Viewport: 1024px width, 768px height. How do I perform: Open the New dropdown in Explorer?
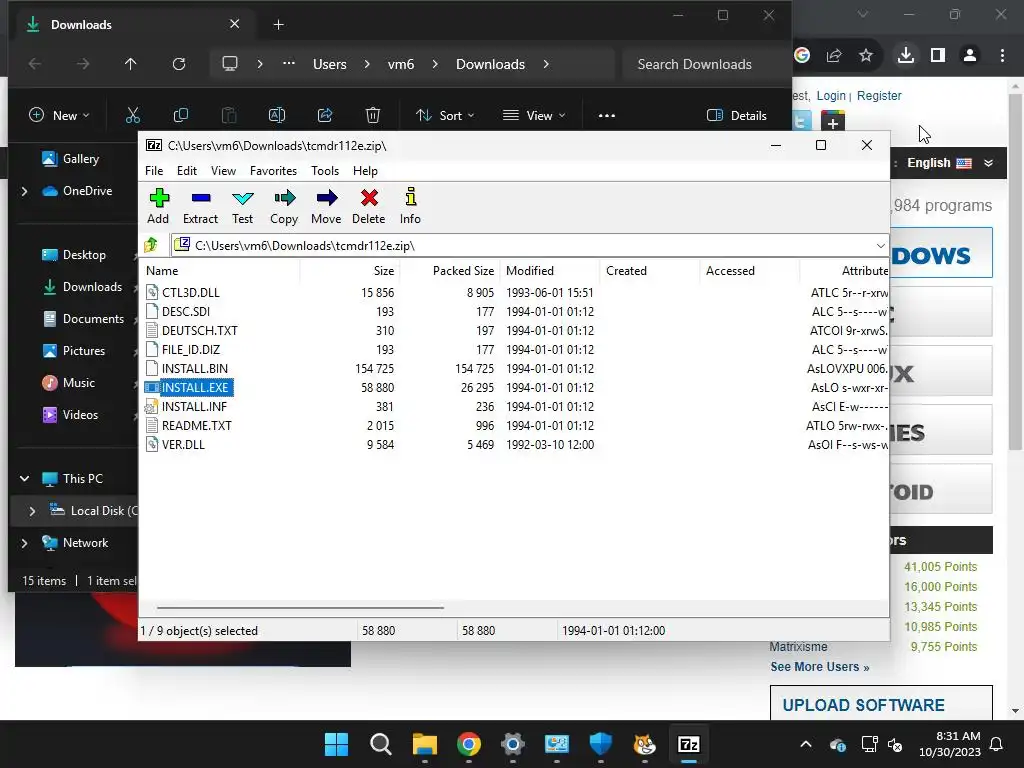pyautogui.click(x=59, y=116)
